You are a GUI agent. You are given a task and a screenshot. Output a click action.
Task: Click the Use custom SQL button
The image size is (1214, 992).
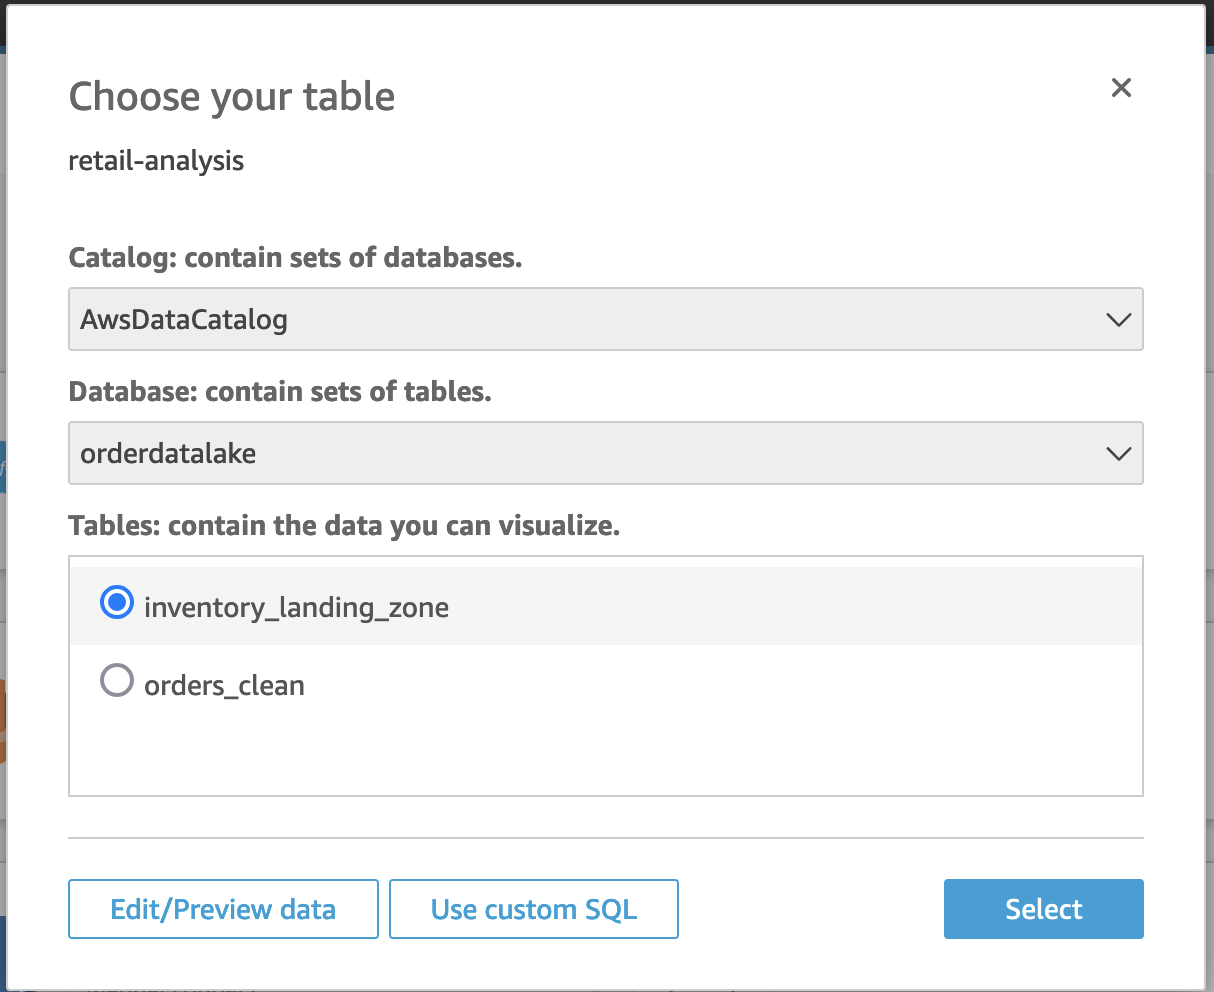(x=534, y=909)
